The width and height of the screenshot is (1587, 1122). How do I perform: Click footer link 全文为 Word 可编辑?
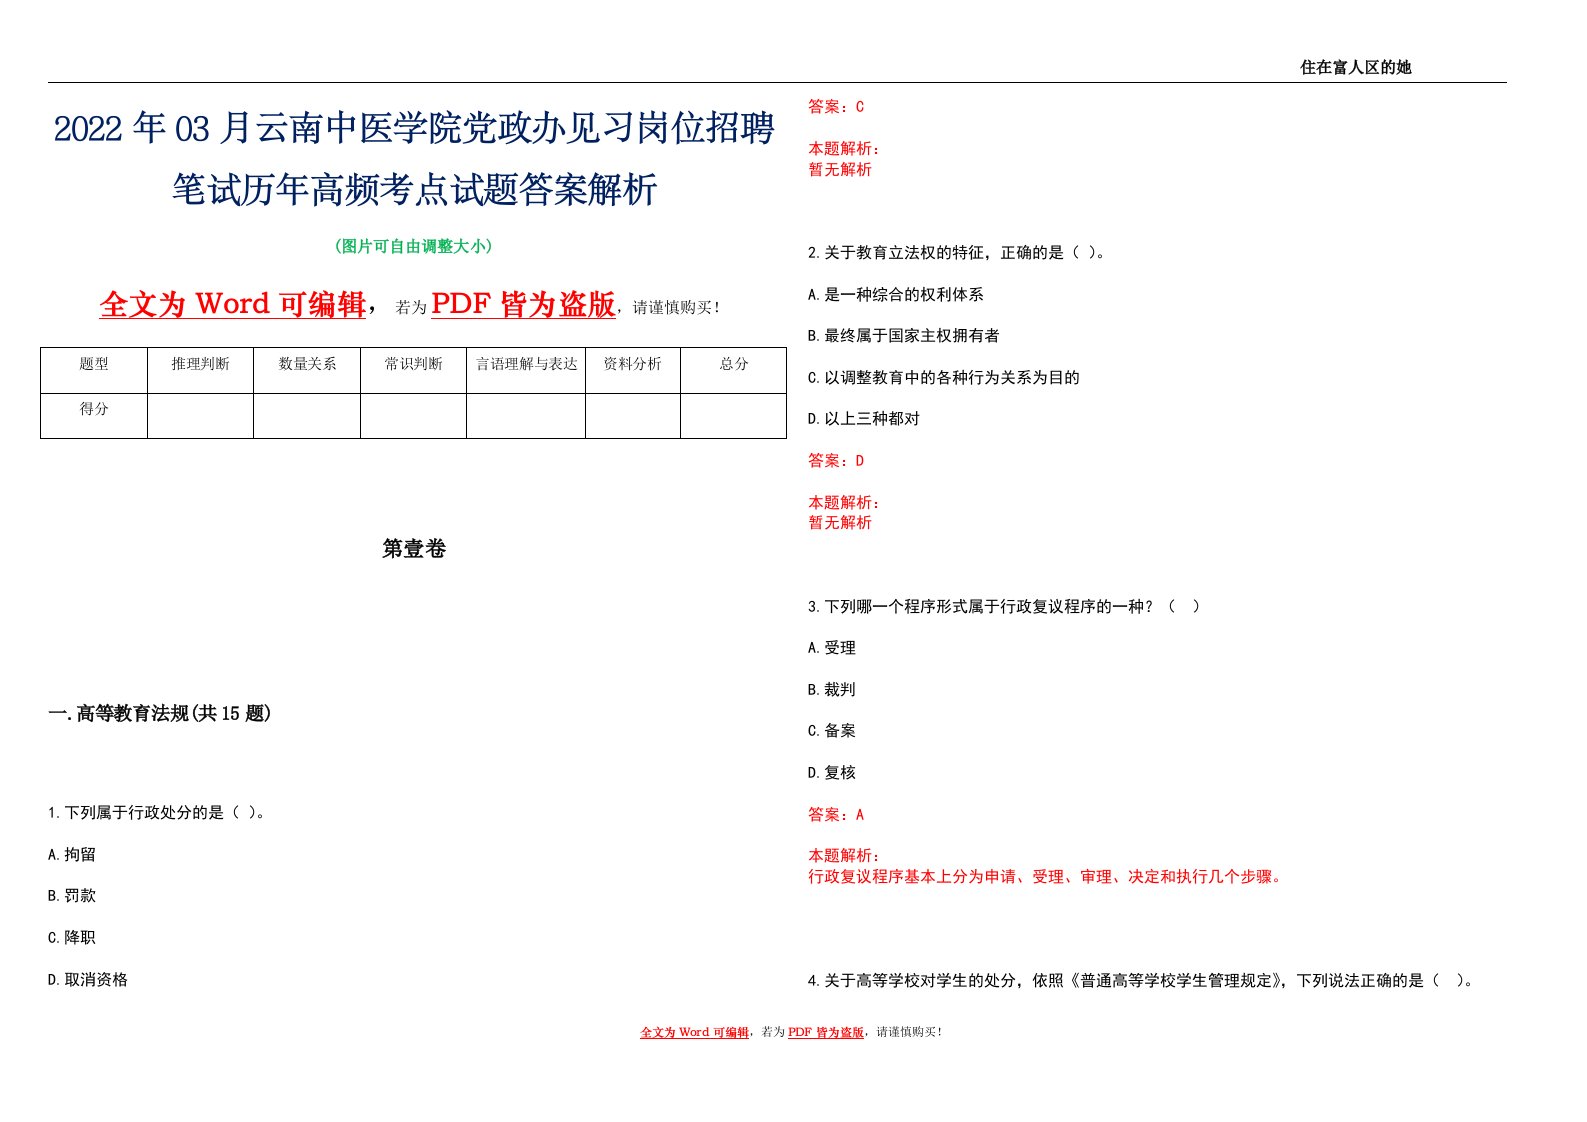pos(694,1032)
